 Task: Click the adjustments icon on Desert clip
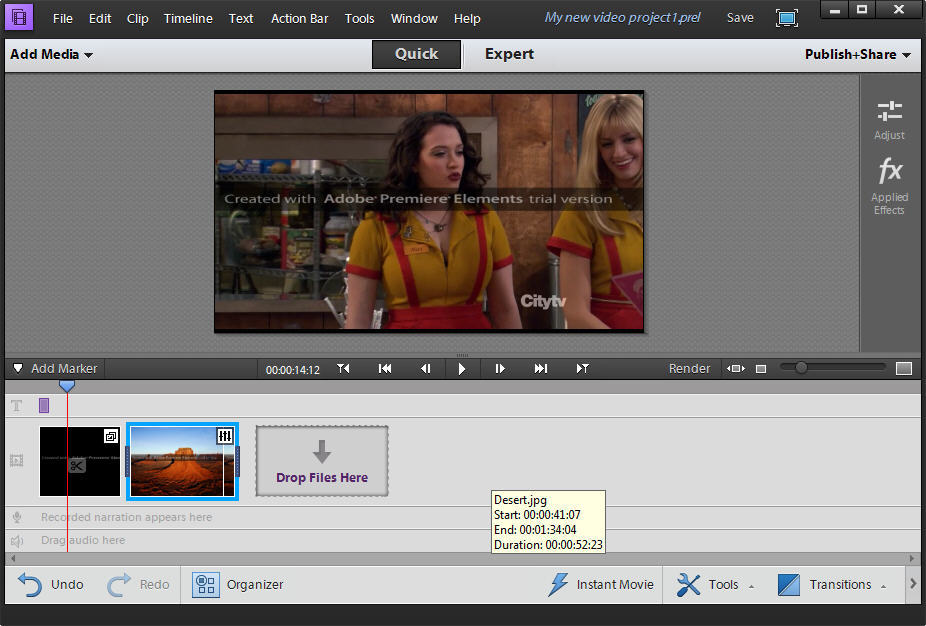225,436
